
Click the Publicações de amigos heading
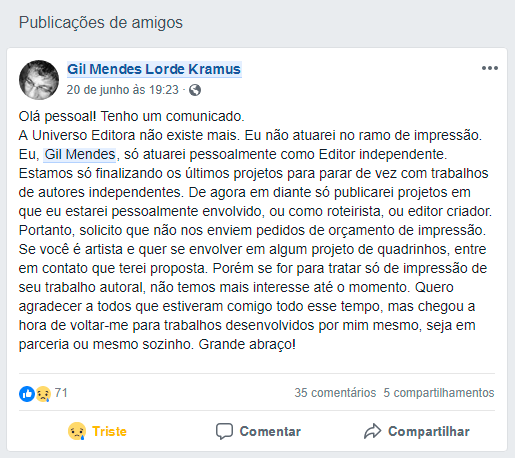click(x=101, y=23)
